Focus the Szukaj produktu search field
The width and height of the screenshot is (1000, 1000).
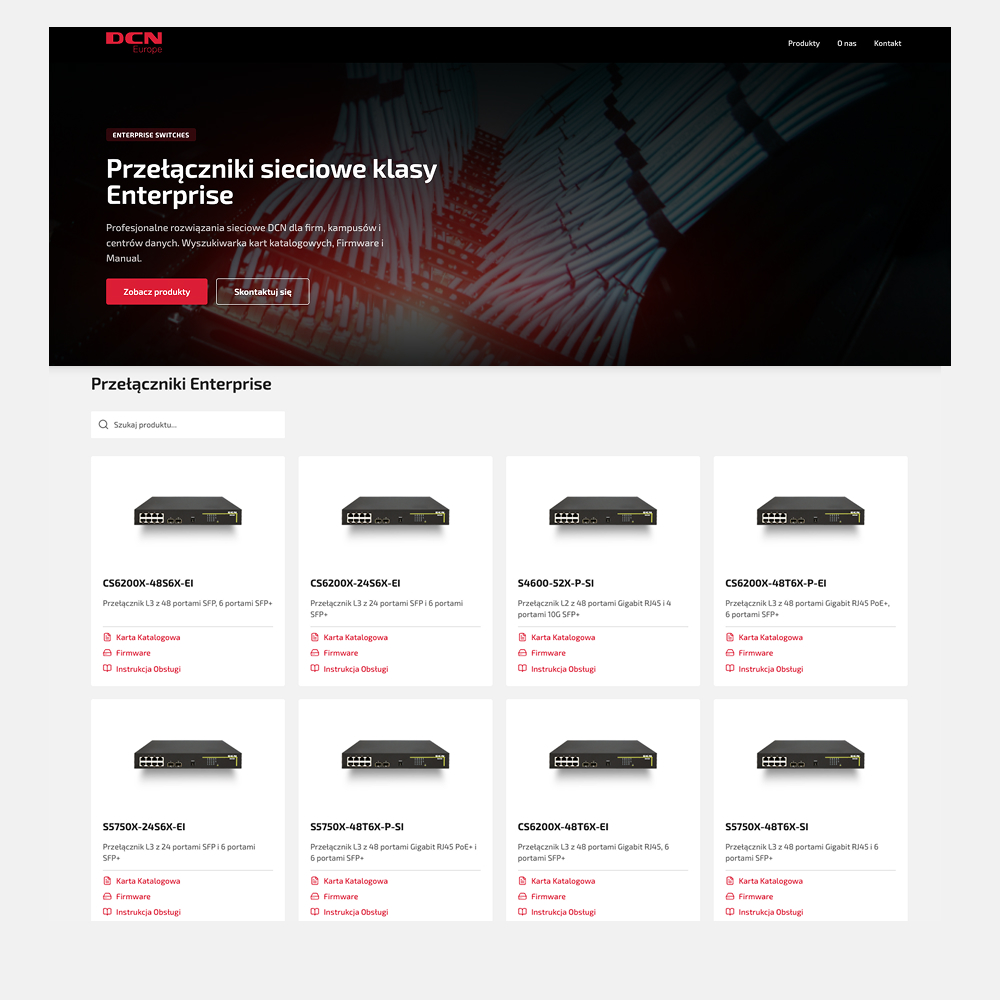[x=188, y=425]
